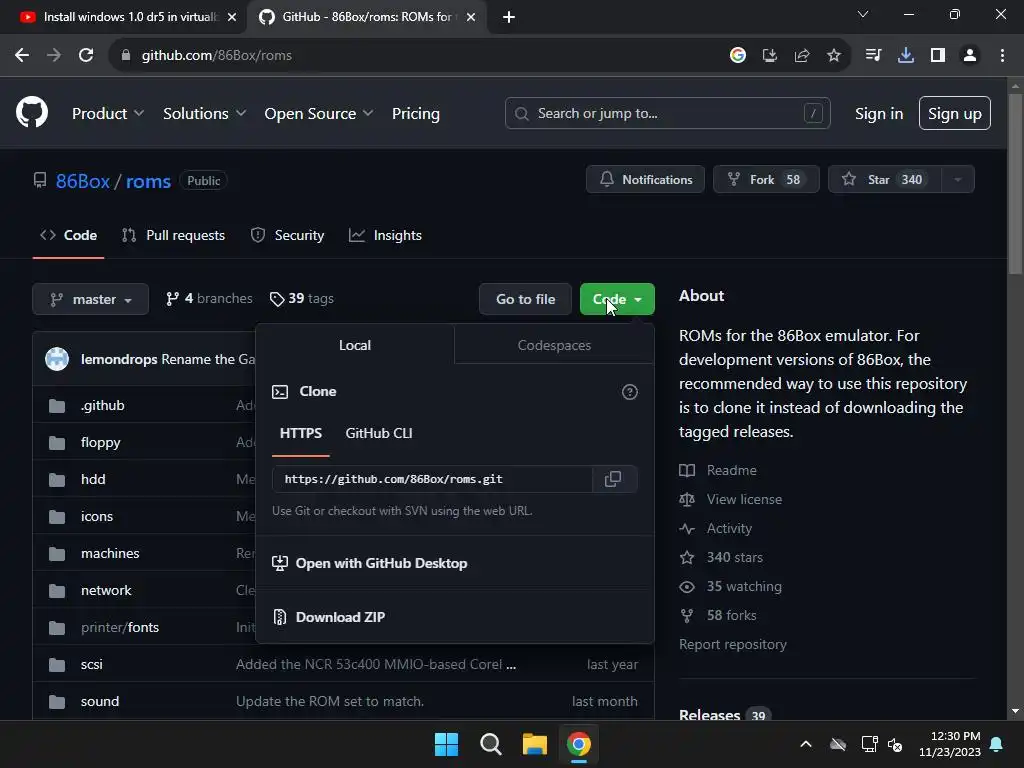
Task: Switch to the Codespaces tab
Action: tap(554, 345)
